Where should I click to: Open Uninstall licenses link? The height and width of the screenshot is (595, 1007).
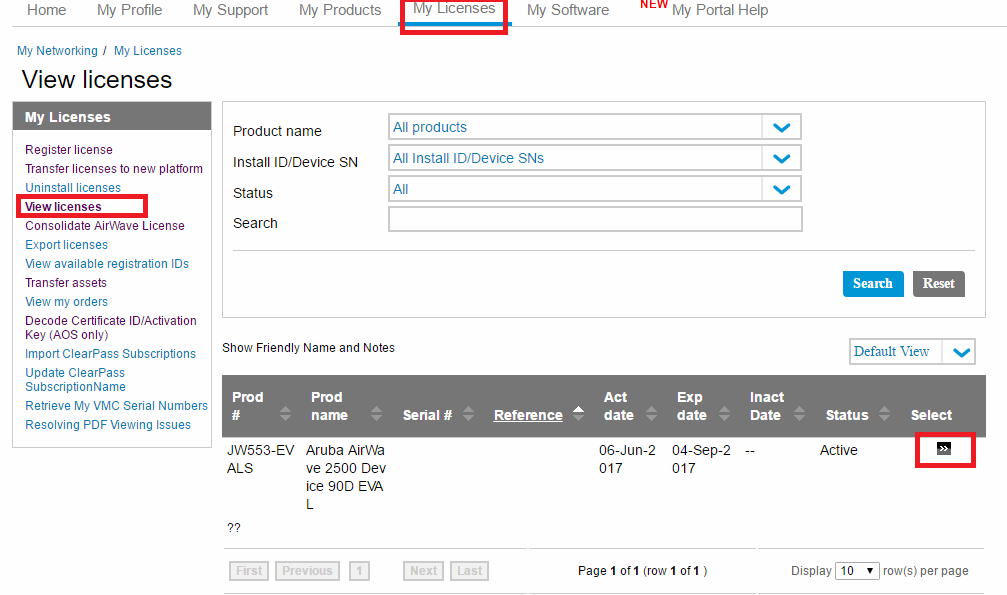[73, 188]
